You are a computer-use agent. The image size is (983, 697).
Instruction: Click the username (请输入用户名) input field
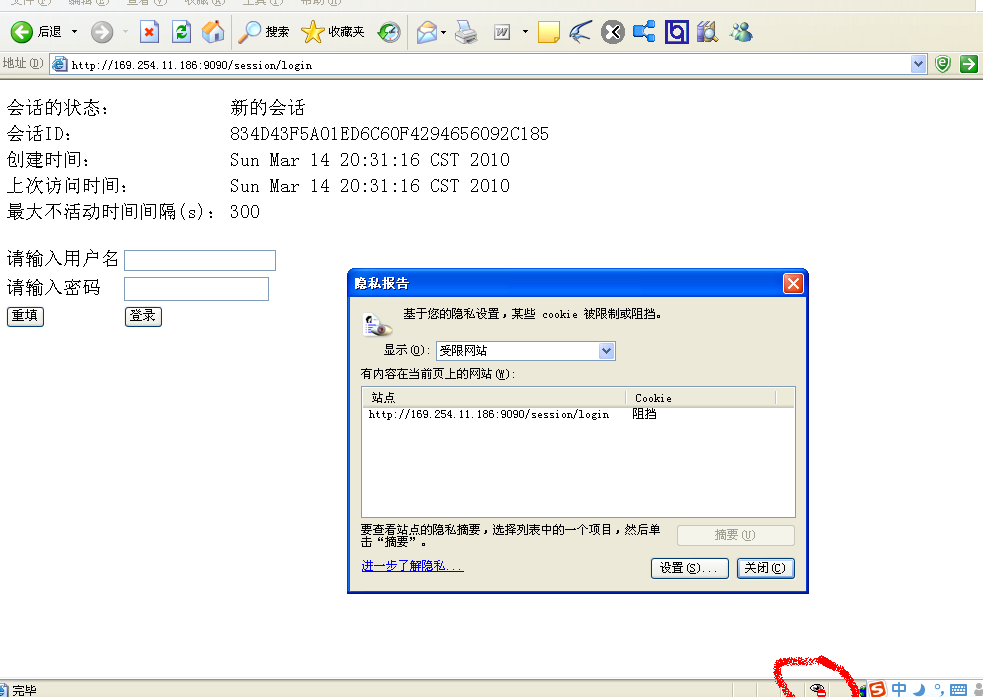click(x=200, y=260)
